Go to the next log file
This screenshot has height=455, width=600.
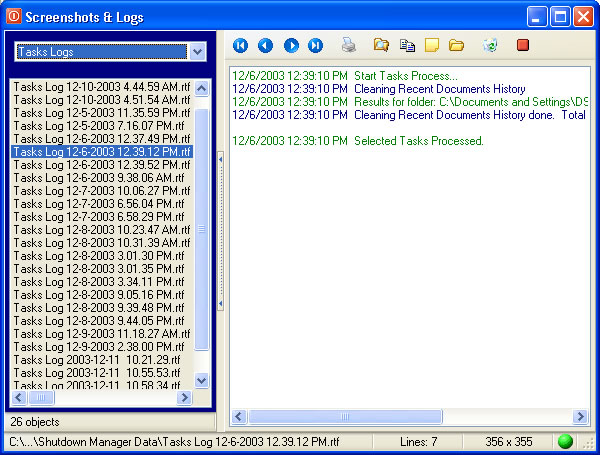pyautogui.click(x=291, y=45)
